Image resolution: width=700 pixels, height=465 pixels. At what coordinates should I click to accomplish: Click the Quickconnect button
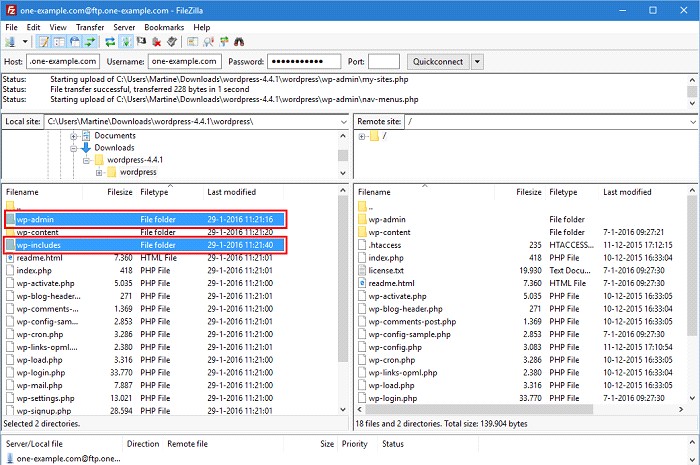tap(438, 62)
